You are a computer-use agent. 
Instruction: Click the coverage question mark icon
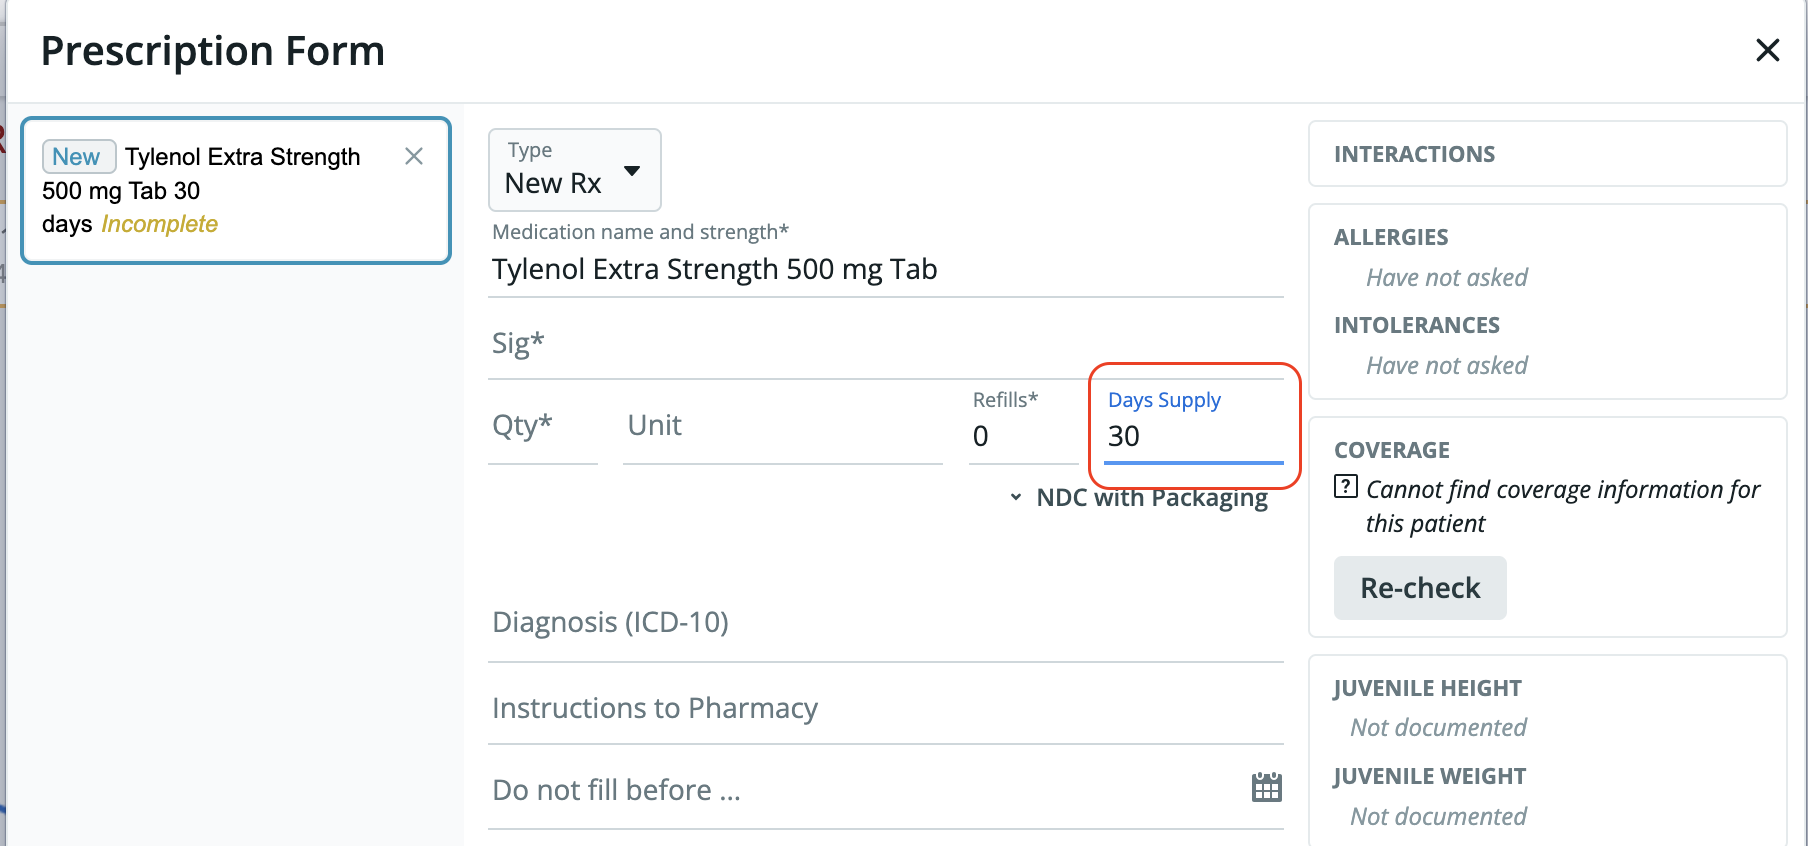pos(1346,487)
